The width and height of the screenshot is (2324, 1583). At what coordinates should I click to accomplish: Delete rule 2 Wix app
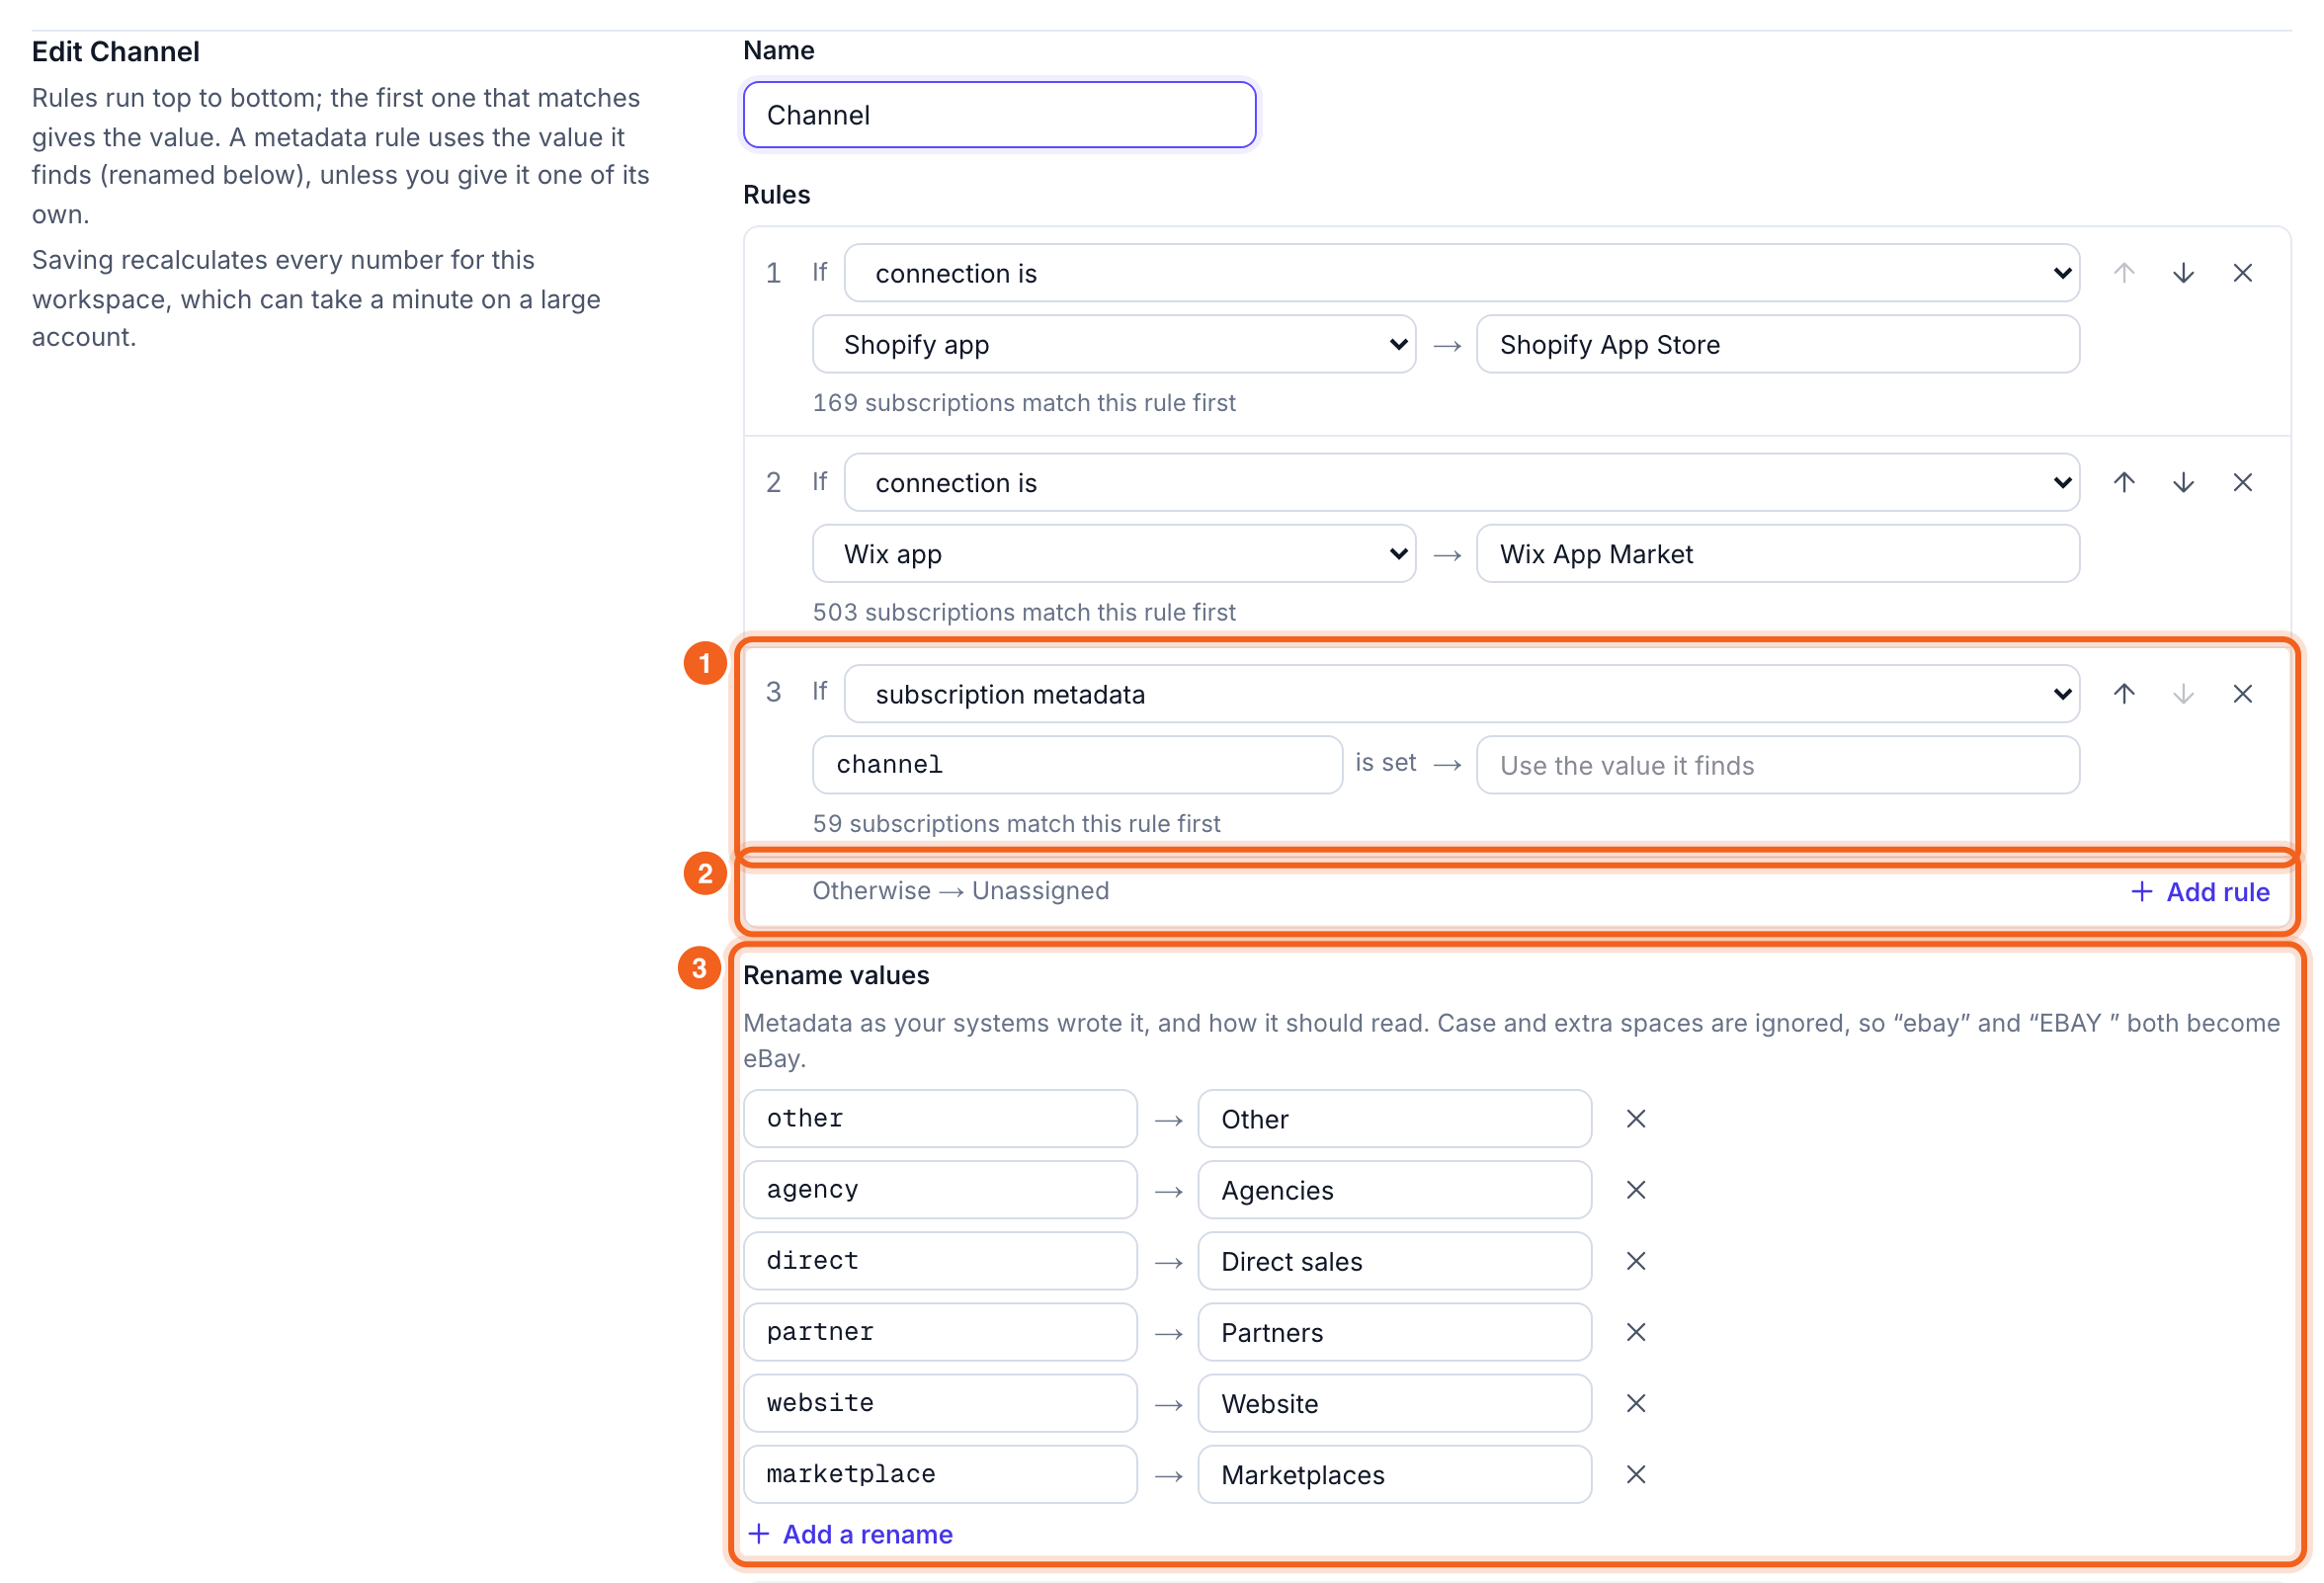point(2242,483)
